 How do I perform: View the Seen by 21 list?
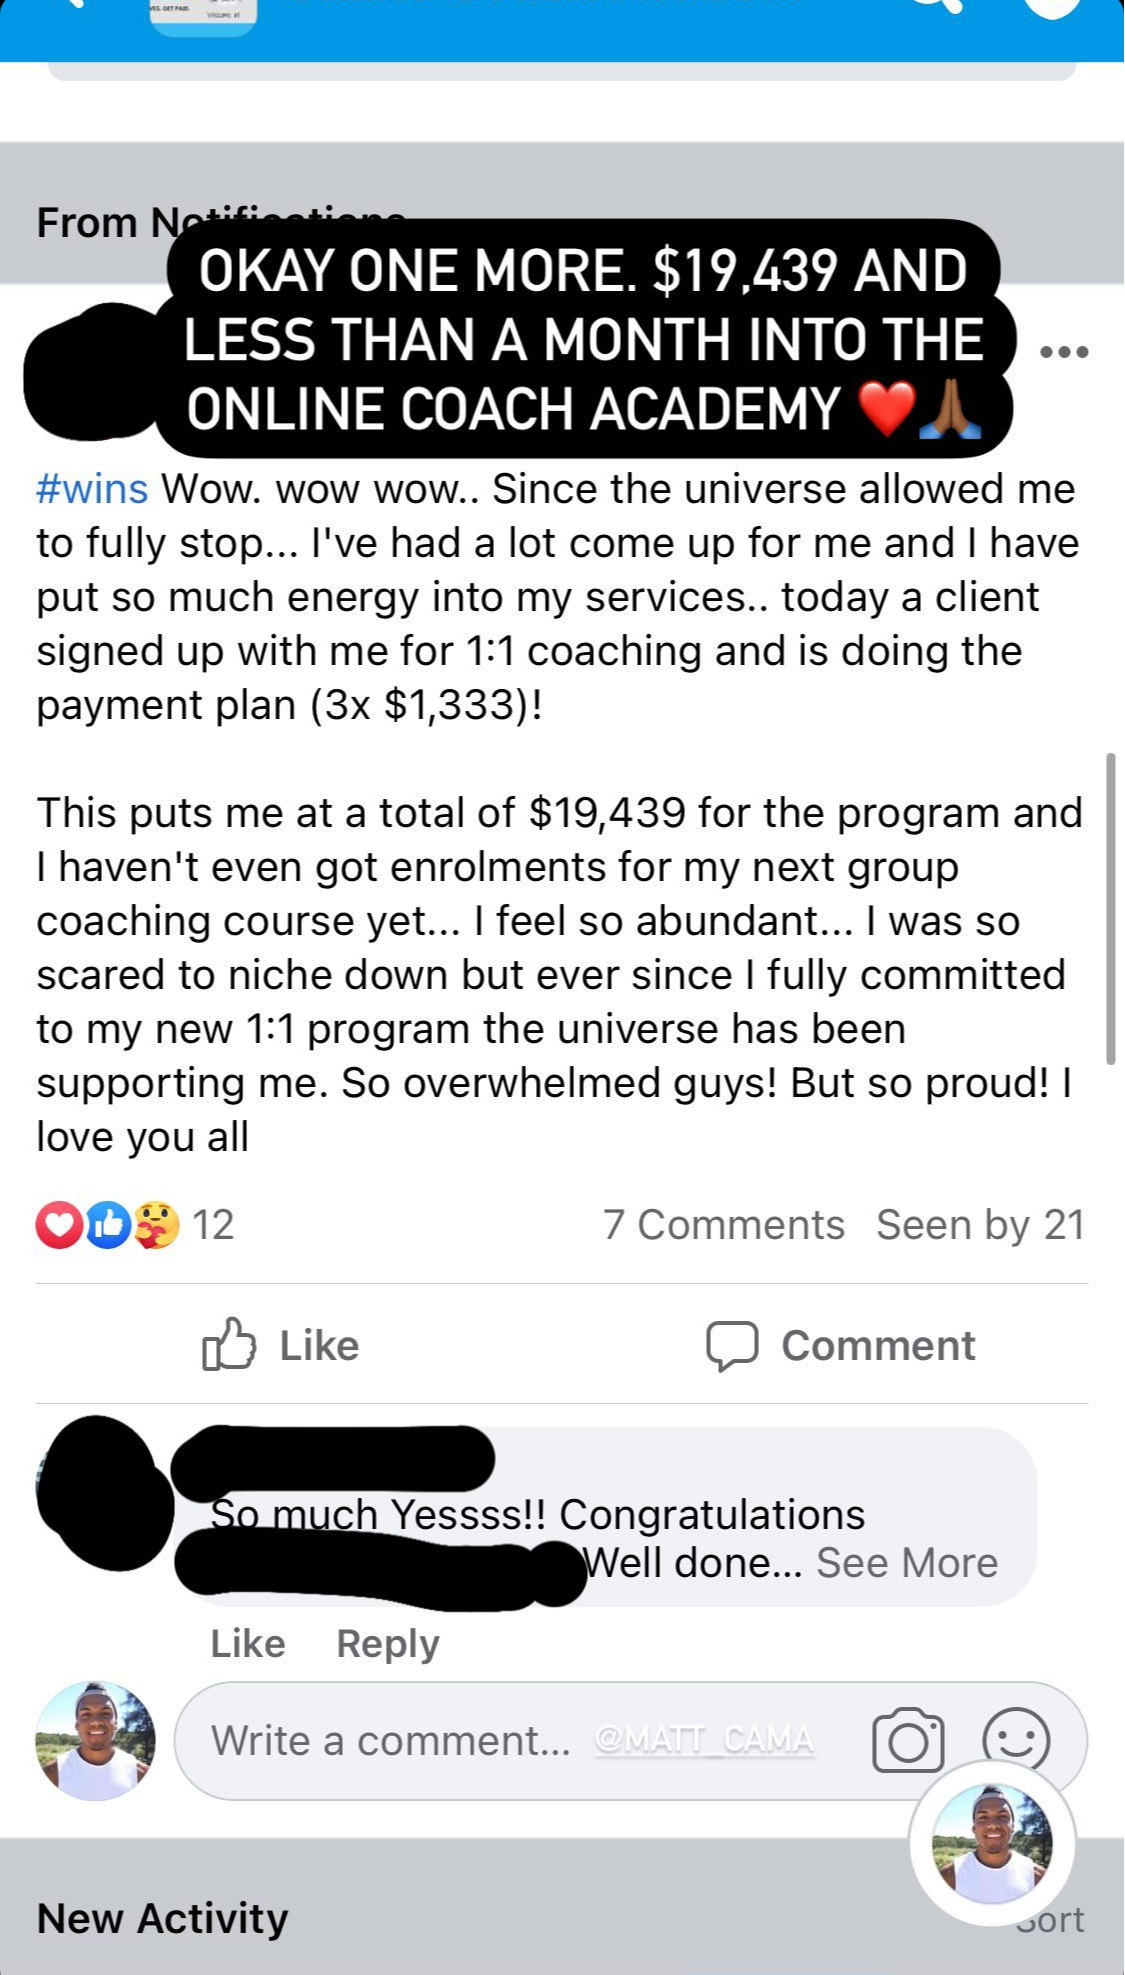(981, 1225)
